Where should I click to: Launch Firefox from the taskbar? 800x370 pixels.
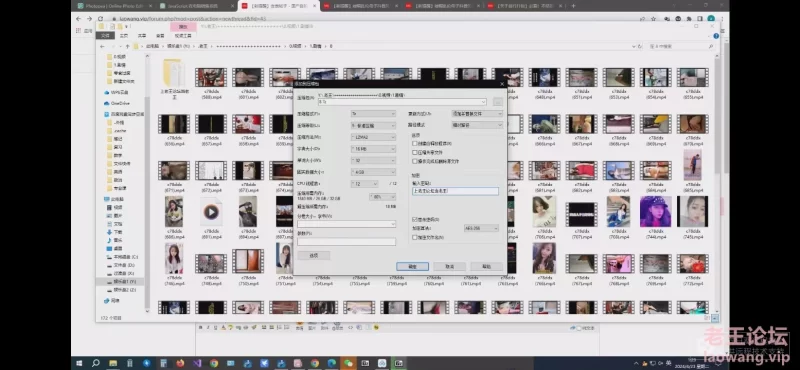tap(180, 363)
